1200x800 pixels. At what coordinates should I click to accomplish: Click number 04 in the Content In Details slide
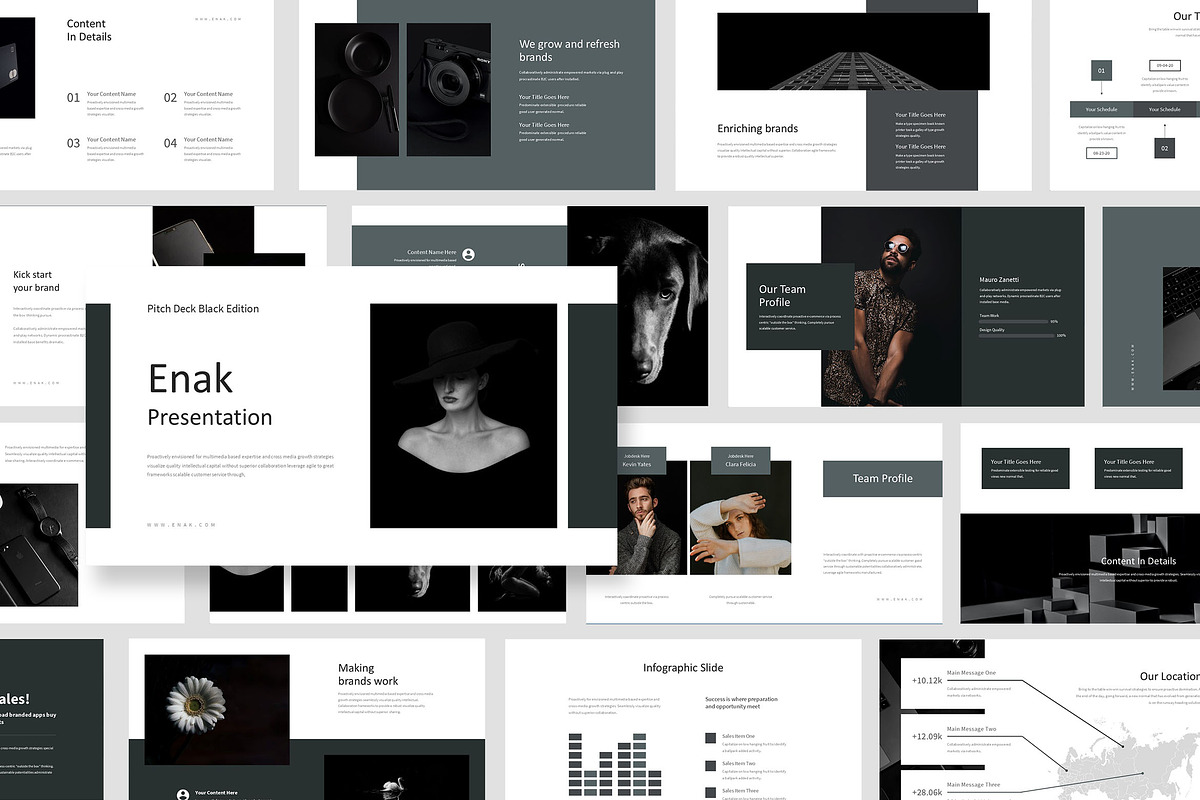pyautogui.click(x=170, y=143)
